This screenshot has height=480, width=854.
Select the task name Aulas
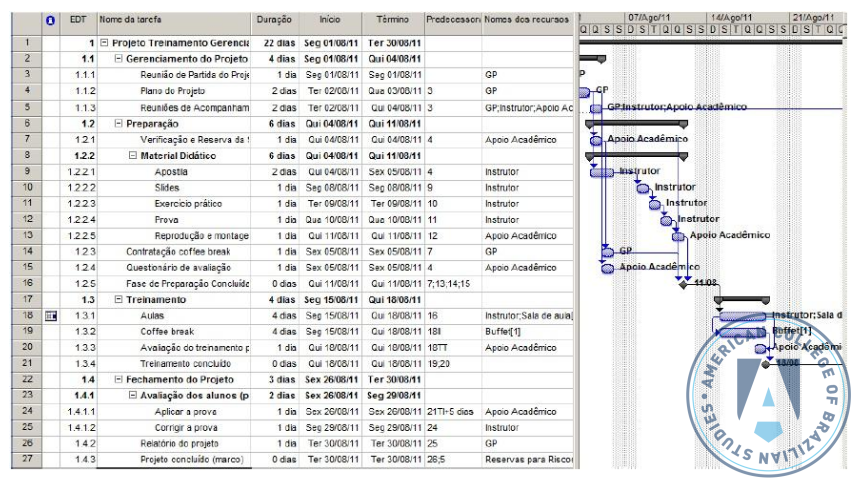152,315
